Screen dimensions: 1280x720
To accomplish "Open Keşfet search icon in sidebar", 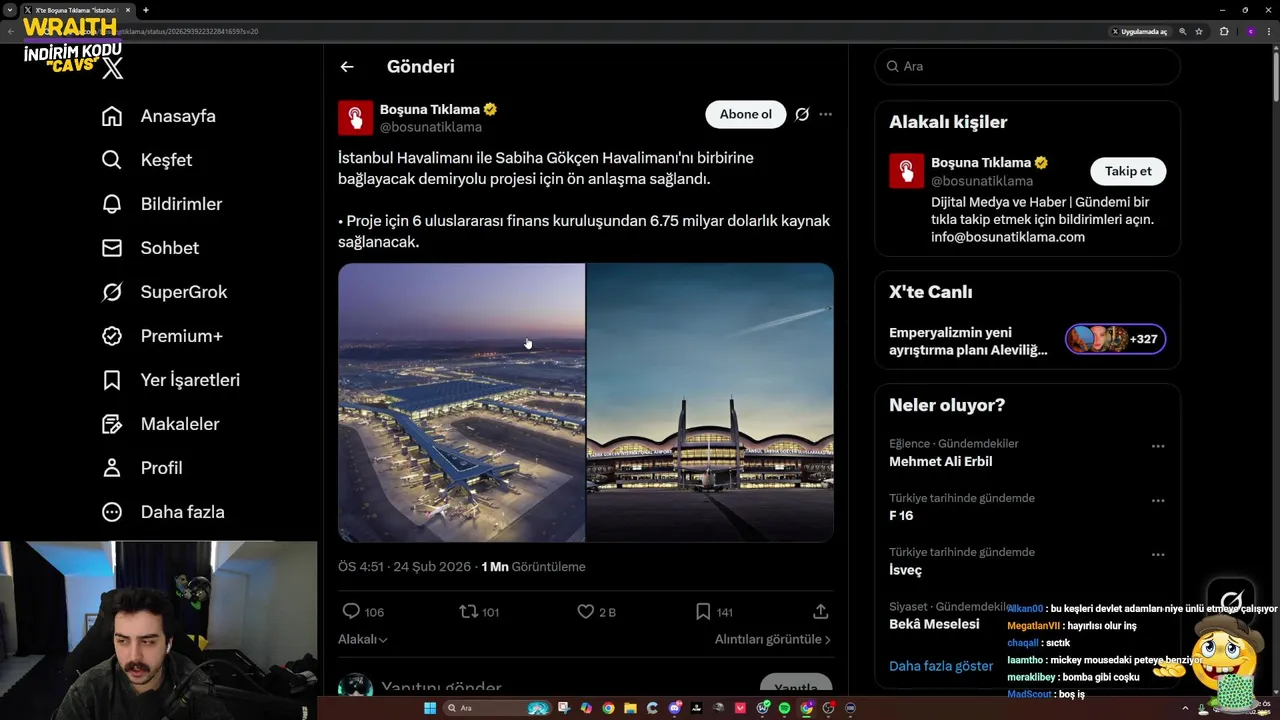I will (x=112, y=160).
